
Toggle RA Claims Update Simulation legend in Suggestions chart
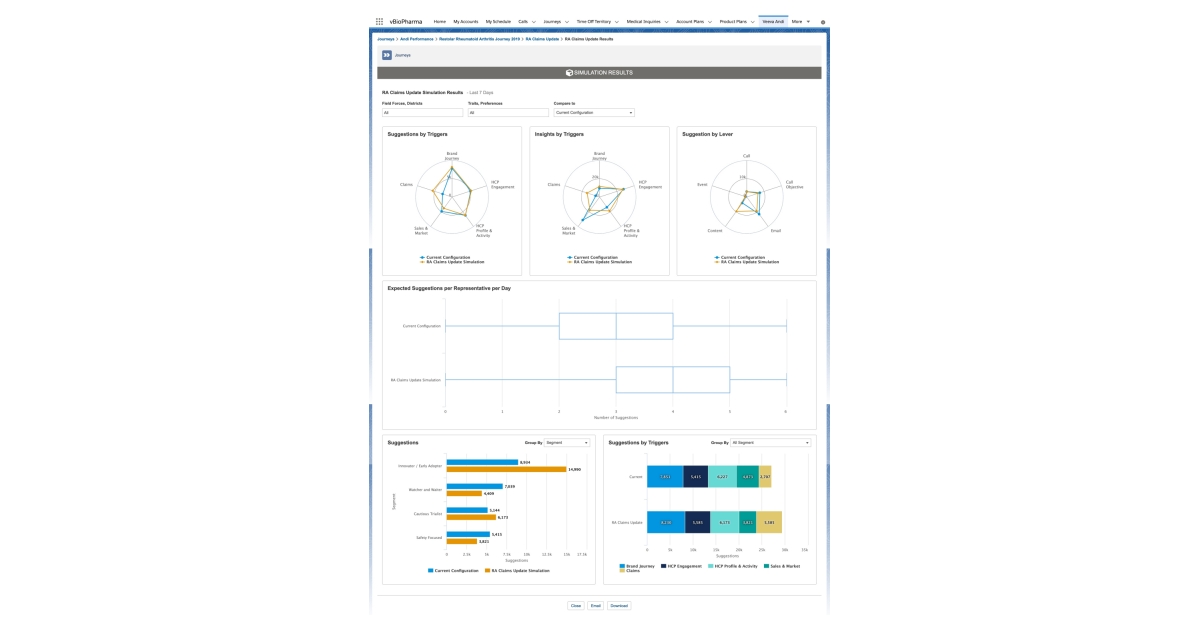(x=519, y=570)
